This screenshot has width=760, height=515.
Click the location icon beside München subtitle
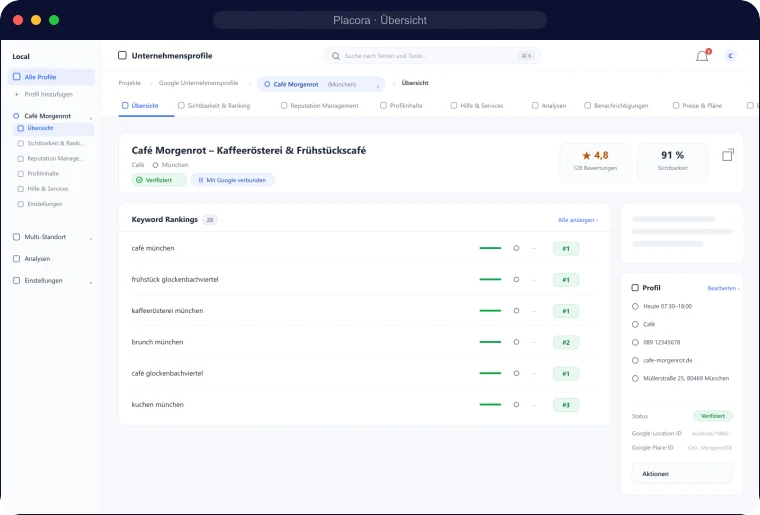tap(156, 165)
